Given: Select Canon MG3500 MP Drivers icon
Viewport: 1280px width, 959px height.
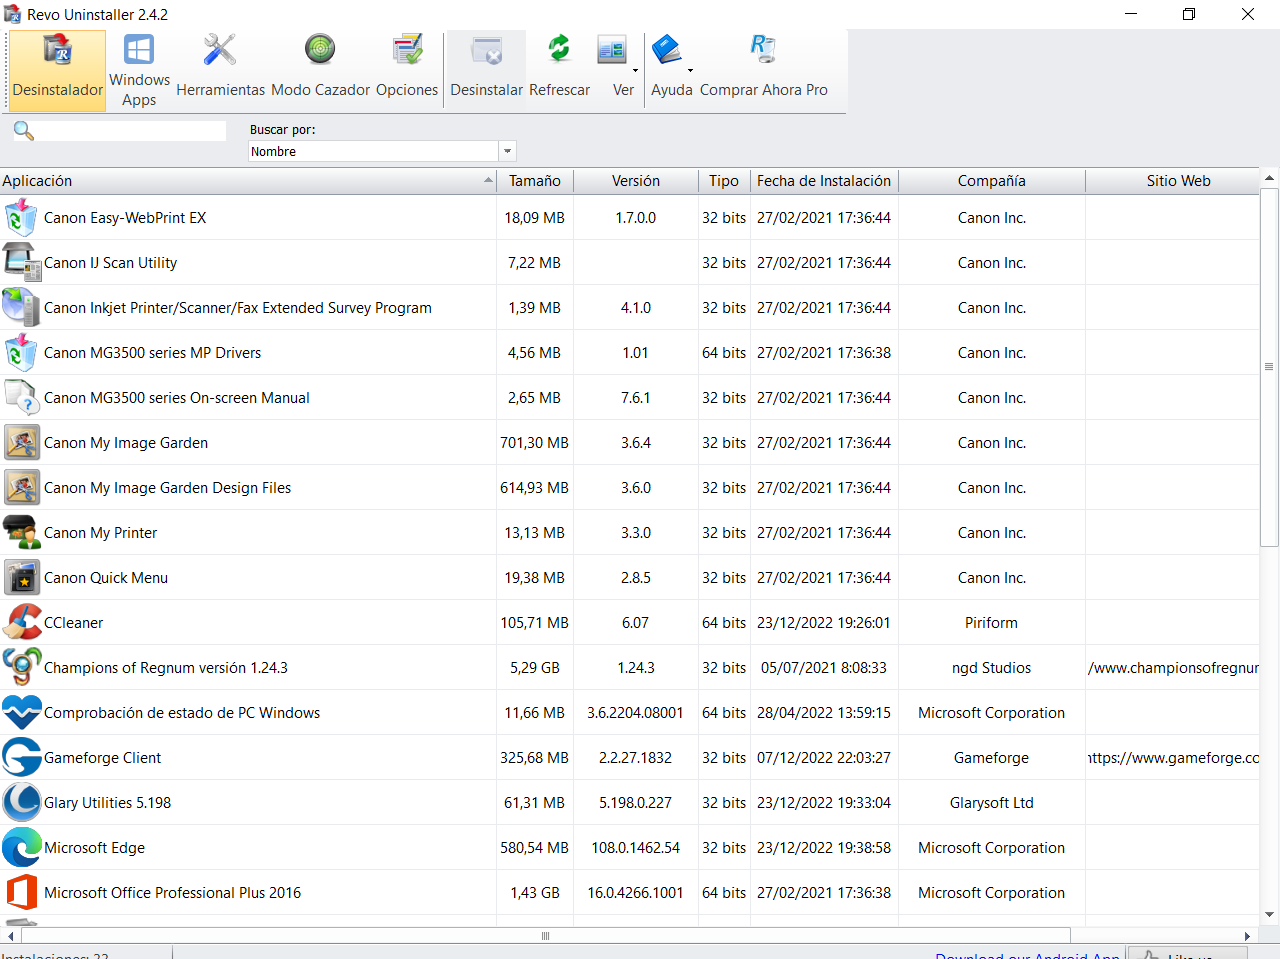Looking at the screenshot, I should tap(21, 352).
